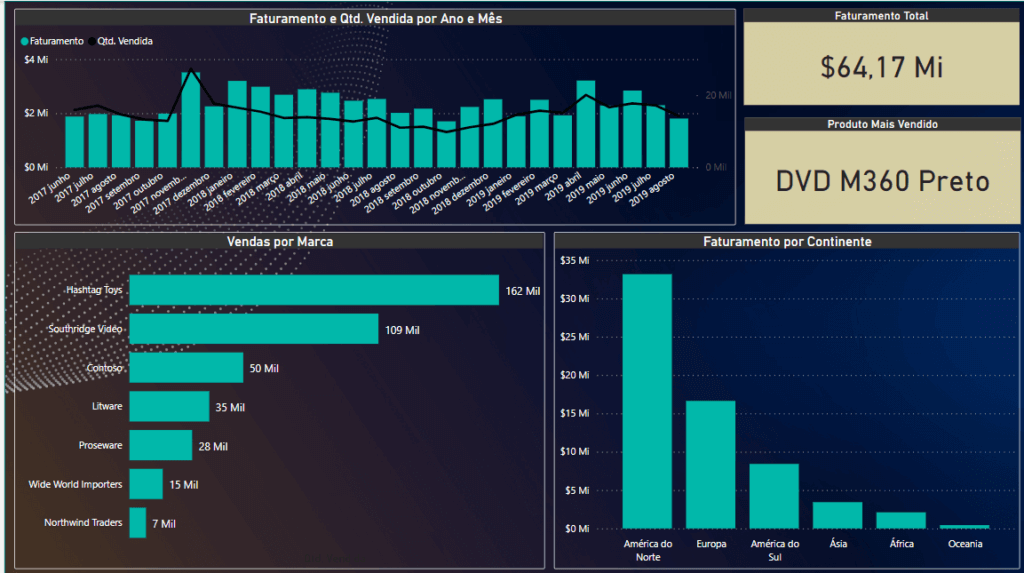The height and width of the screenshot is (573, 1024).
Task: Click the Europa revenue column
Action: pos(711,465)
